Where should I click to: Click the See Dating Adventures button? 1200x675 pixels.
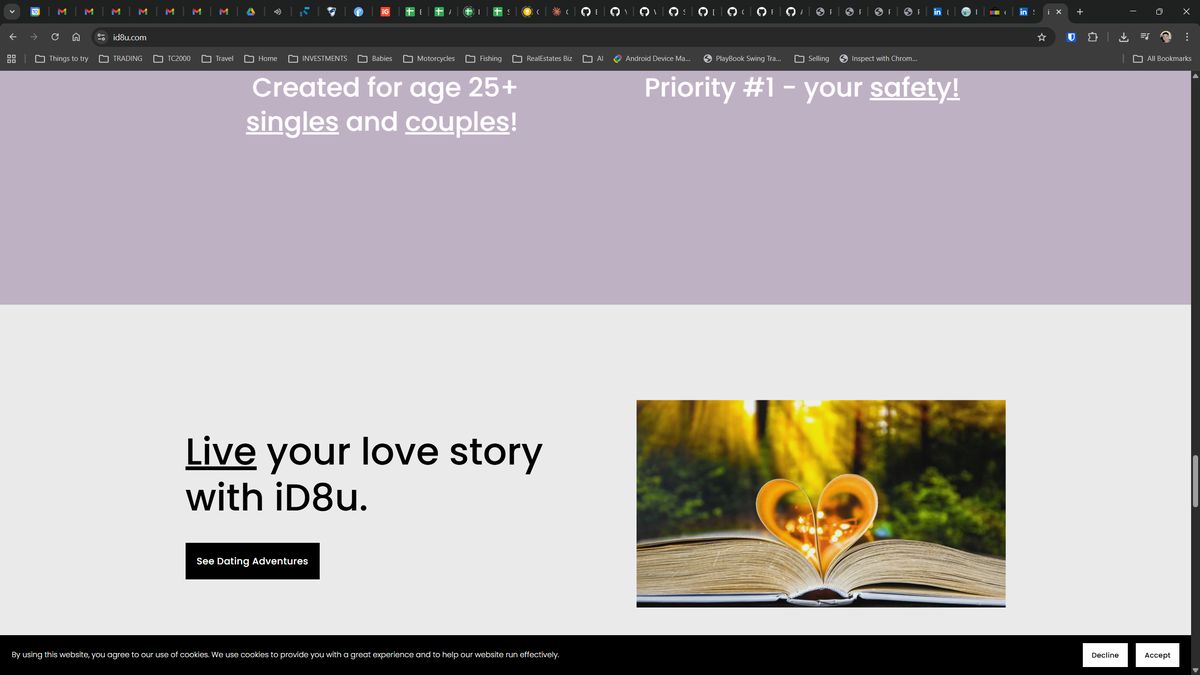pyautogui.click(x=252, y=561)
